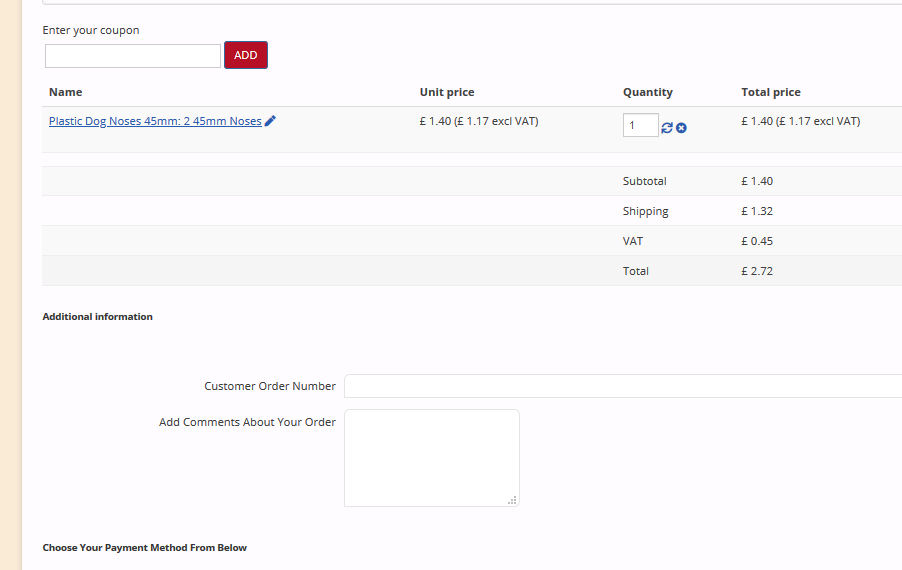The width and height of the screenshot is (902, 570).
Task: Click the Unit price column header
Action: point(447,92)
